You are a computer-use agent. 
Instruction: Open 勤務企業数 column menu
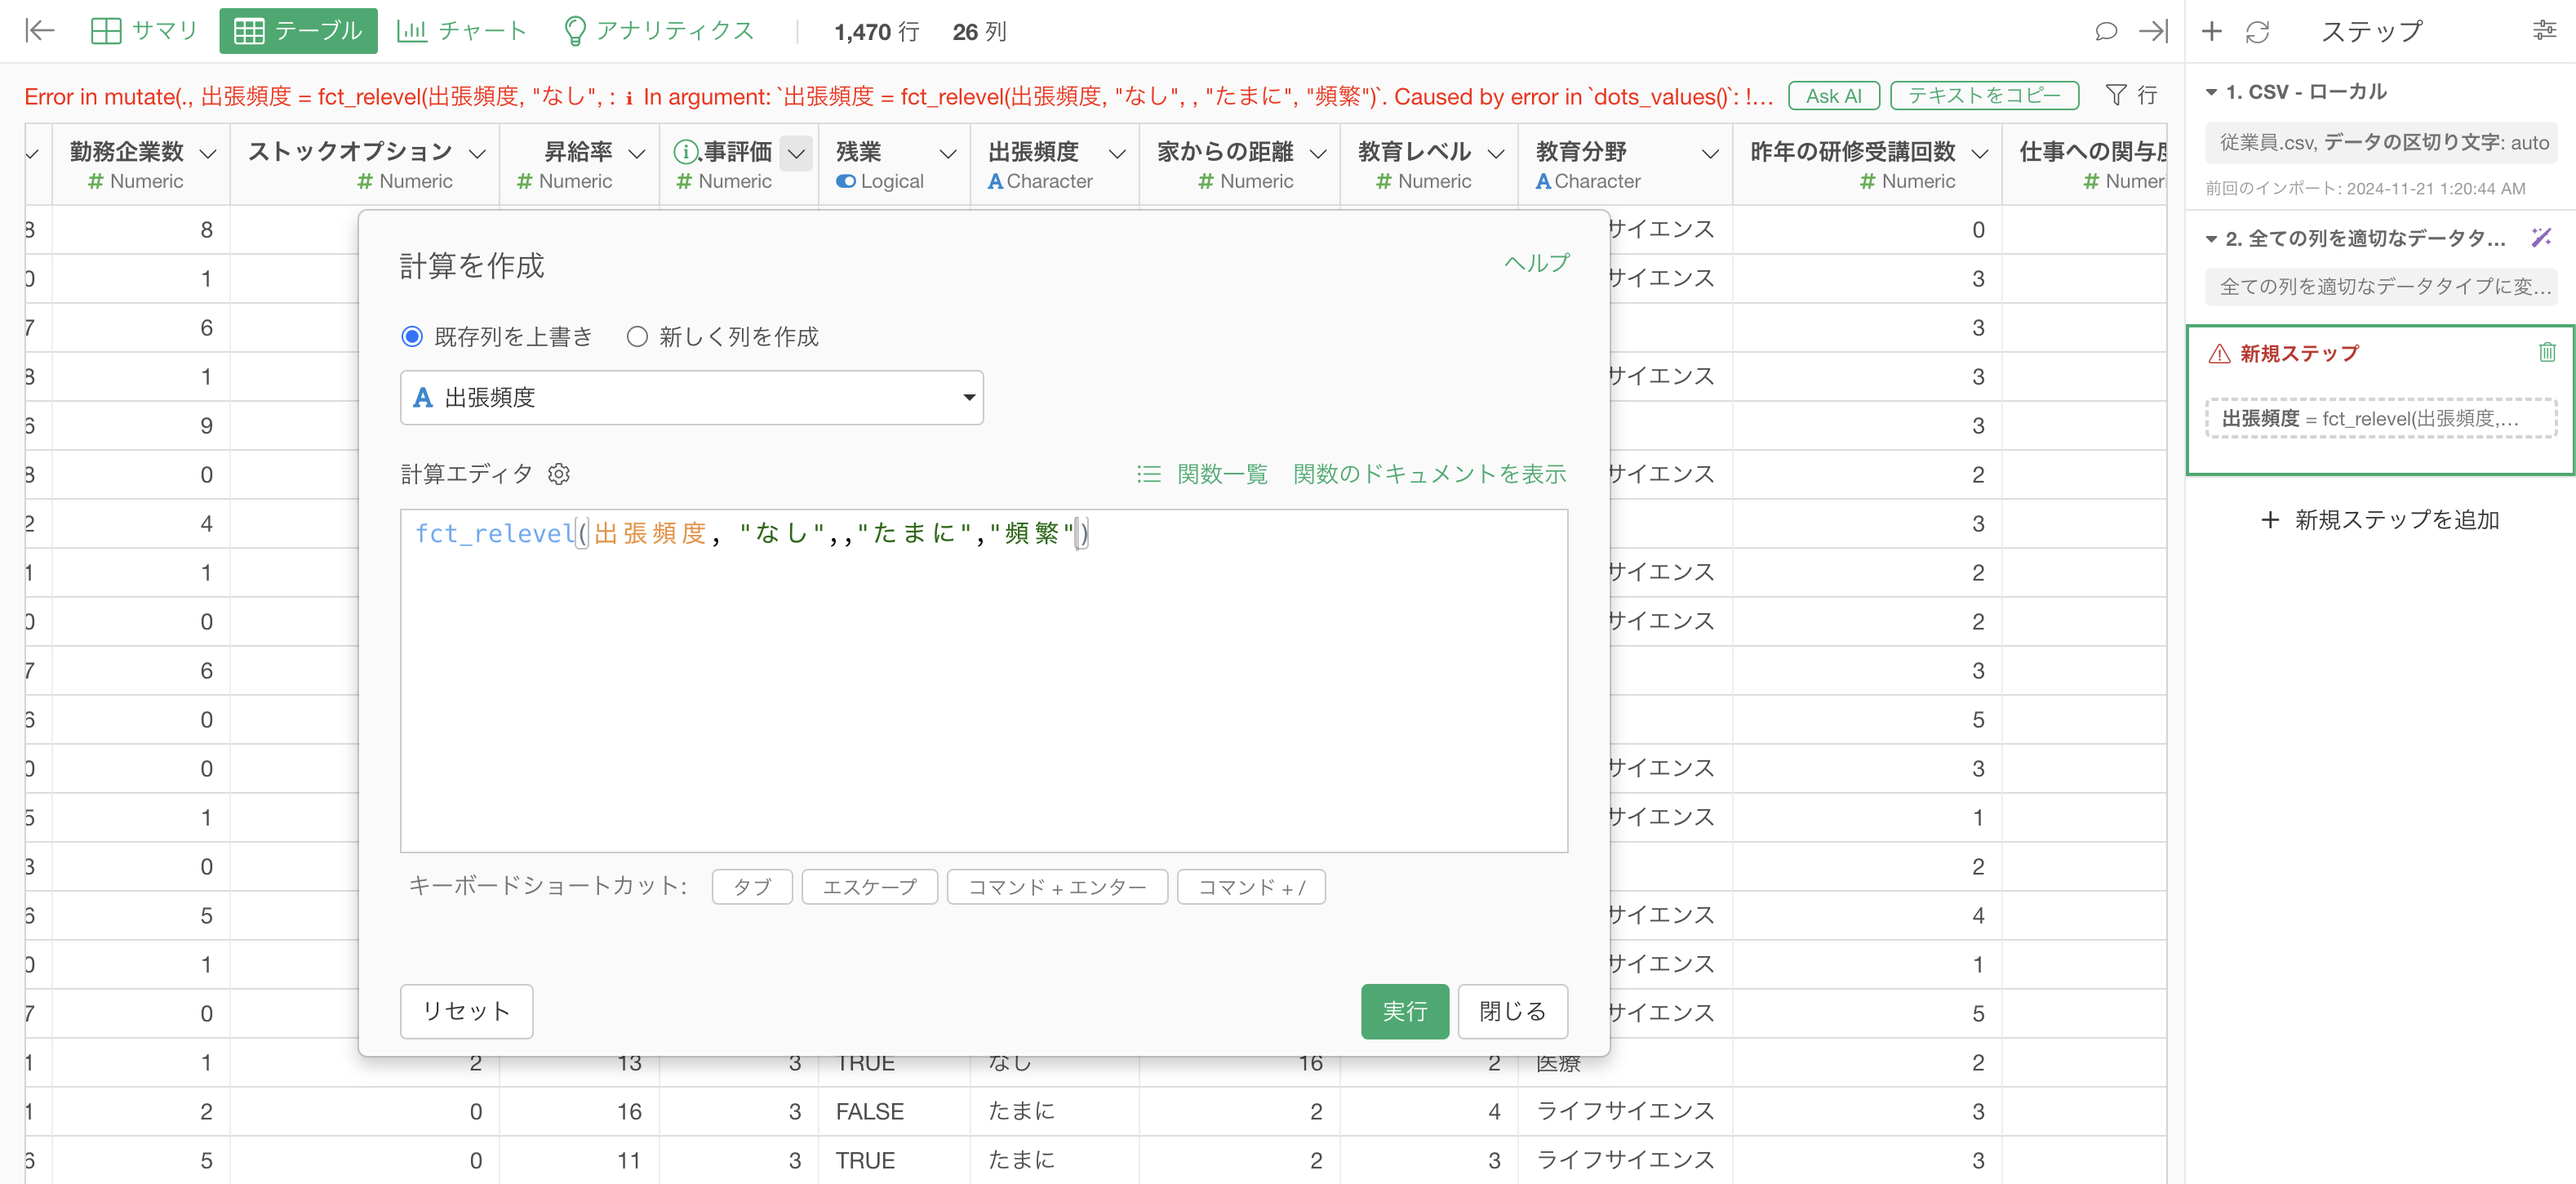click(208, 154)
